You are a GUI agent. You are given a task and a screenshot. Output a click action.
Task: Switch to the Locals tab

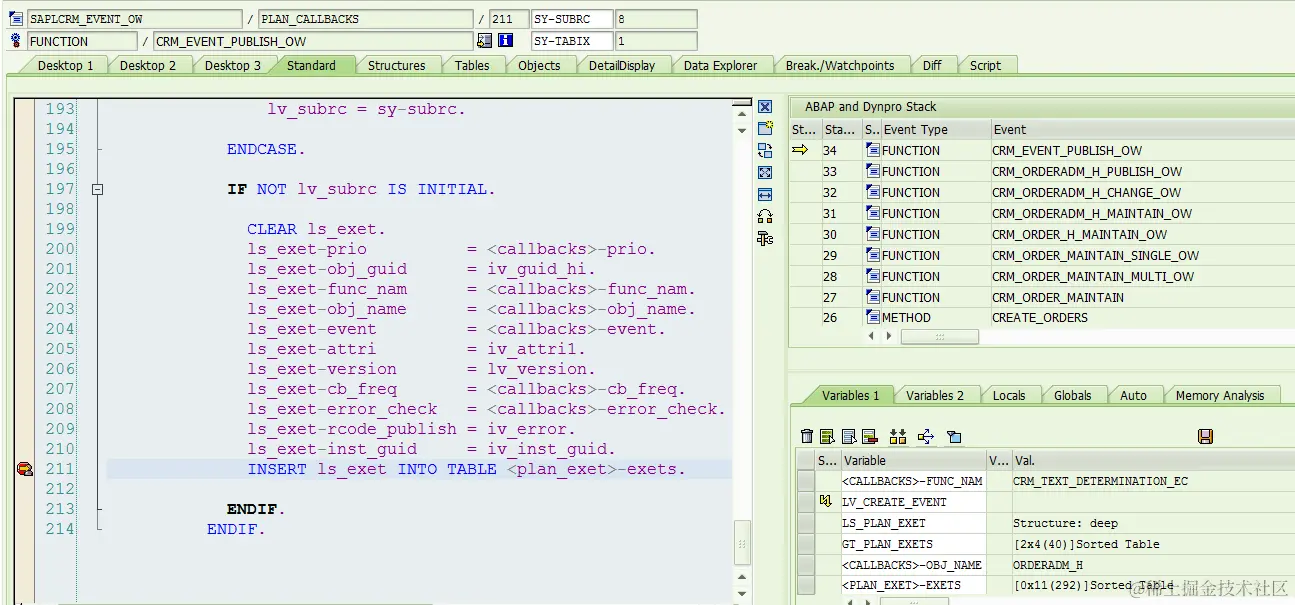(1009, 395)
